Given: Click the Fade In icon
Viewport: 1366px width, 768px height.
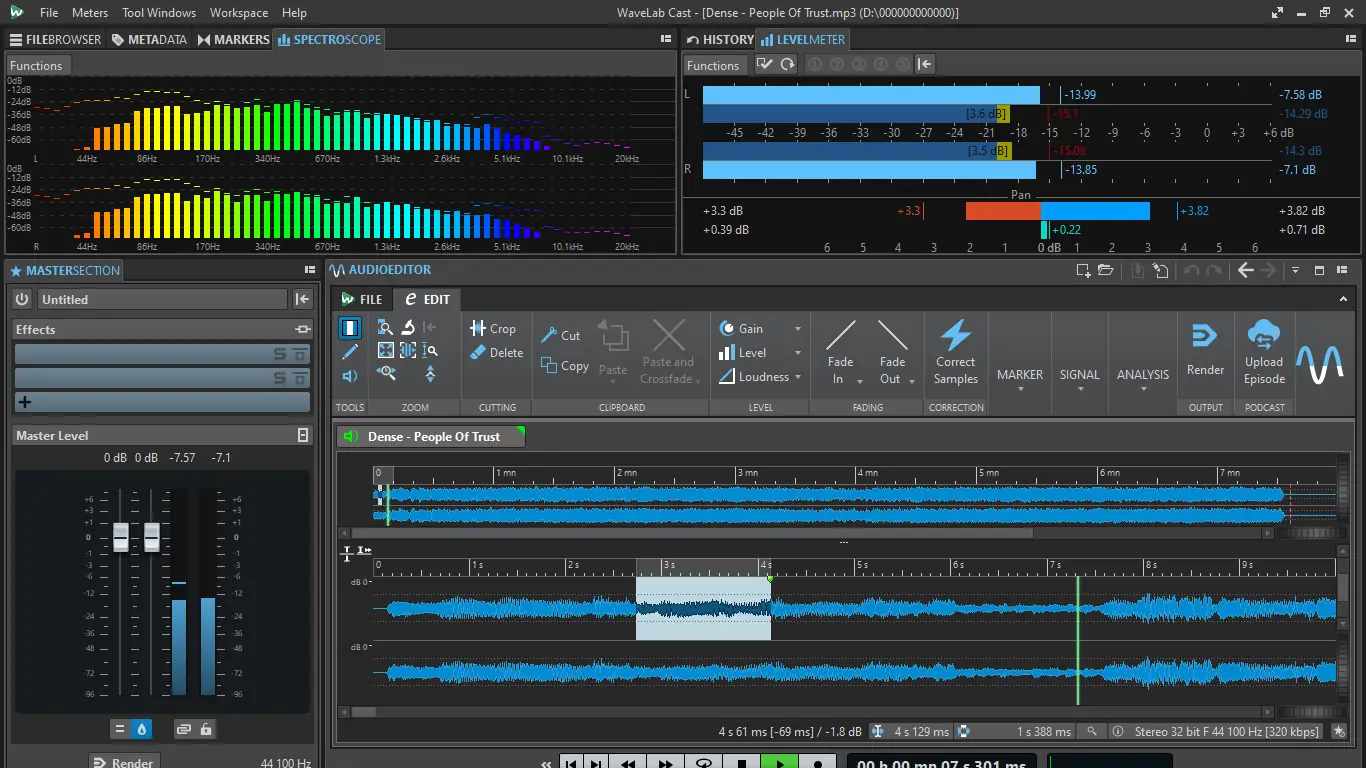Looking at the screenshot, I should click(840, 337).
